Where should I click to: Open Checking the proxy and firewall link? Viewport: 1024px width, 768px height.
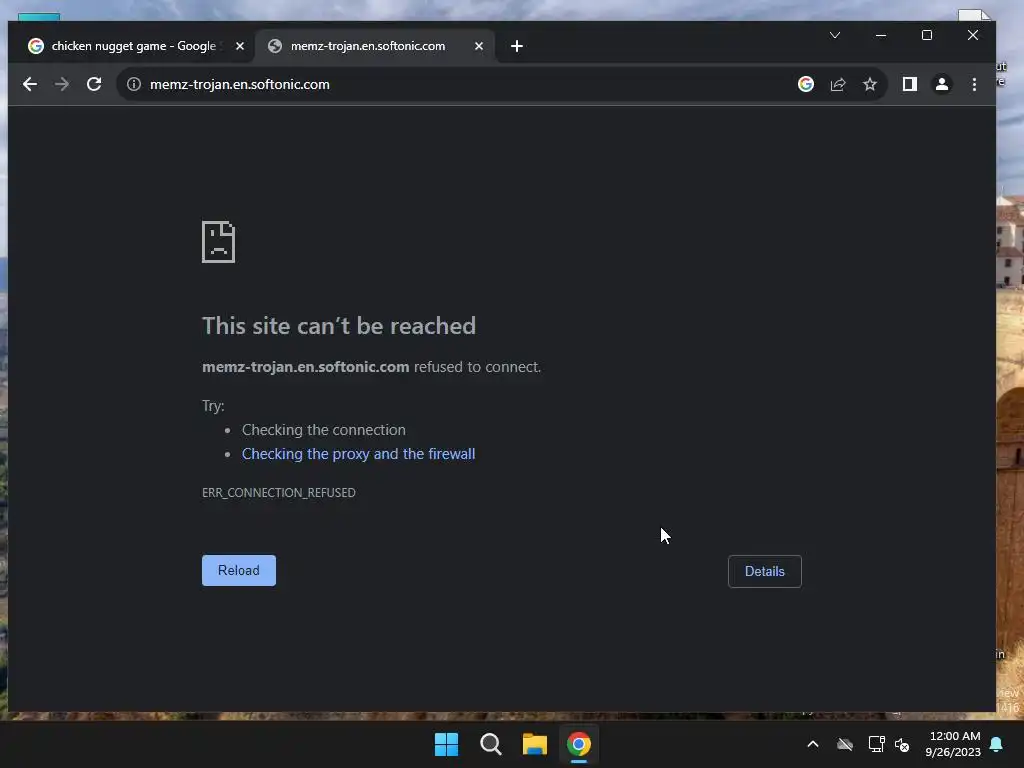point(359,454)
